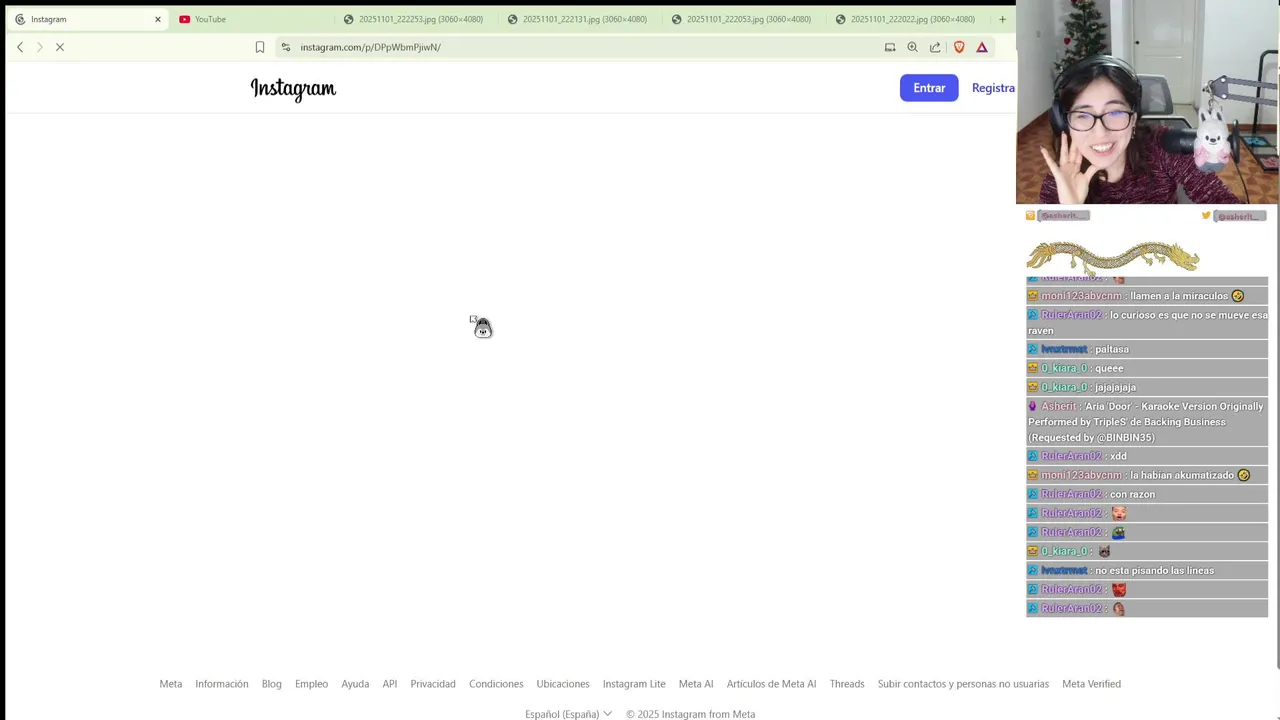Viewport: 1280px width, 720px height.
Task: Open the Instagram Lite footer link
Action: point(634,684)
